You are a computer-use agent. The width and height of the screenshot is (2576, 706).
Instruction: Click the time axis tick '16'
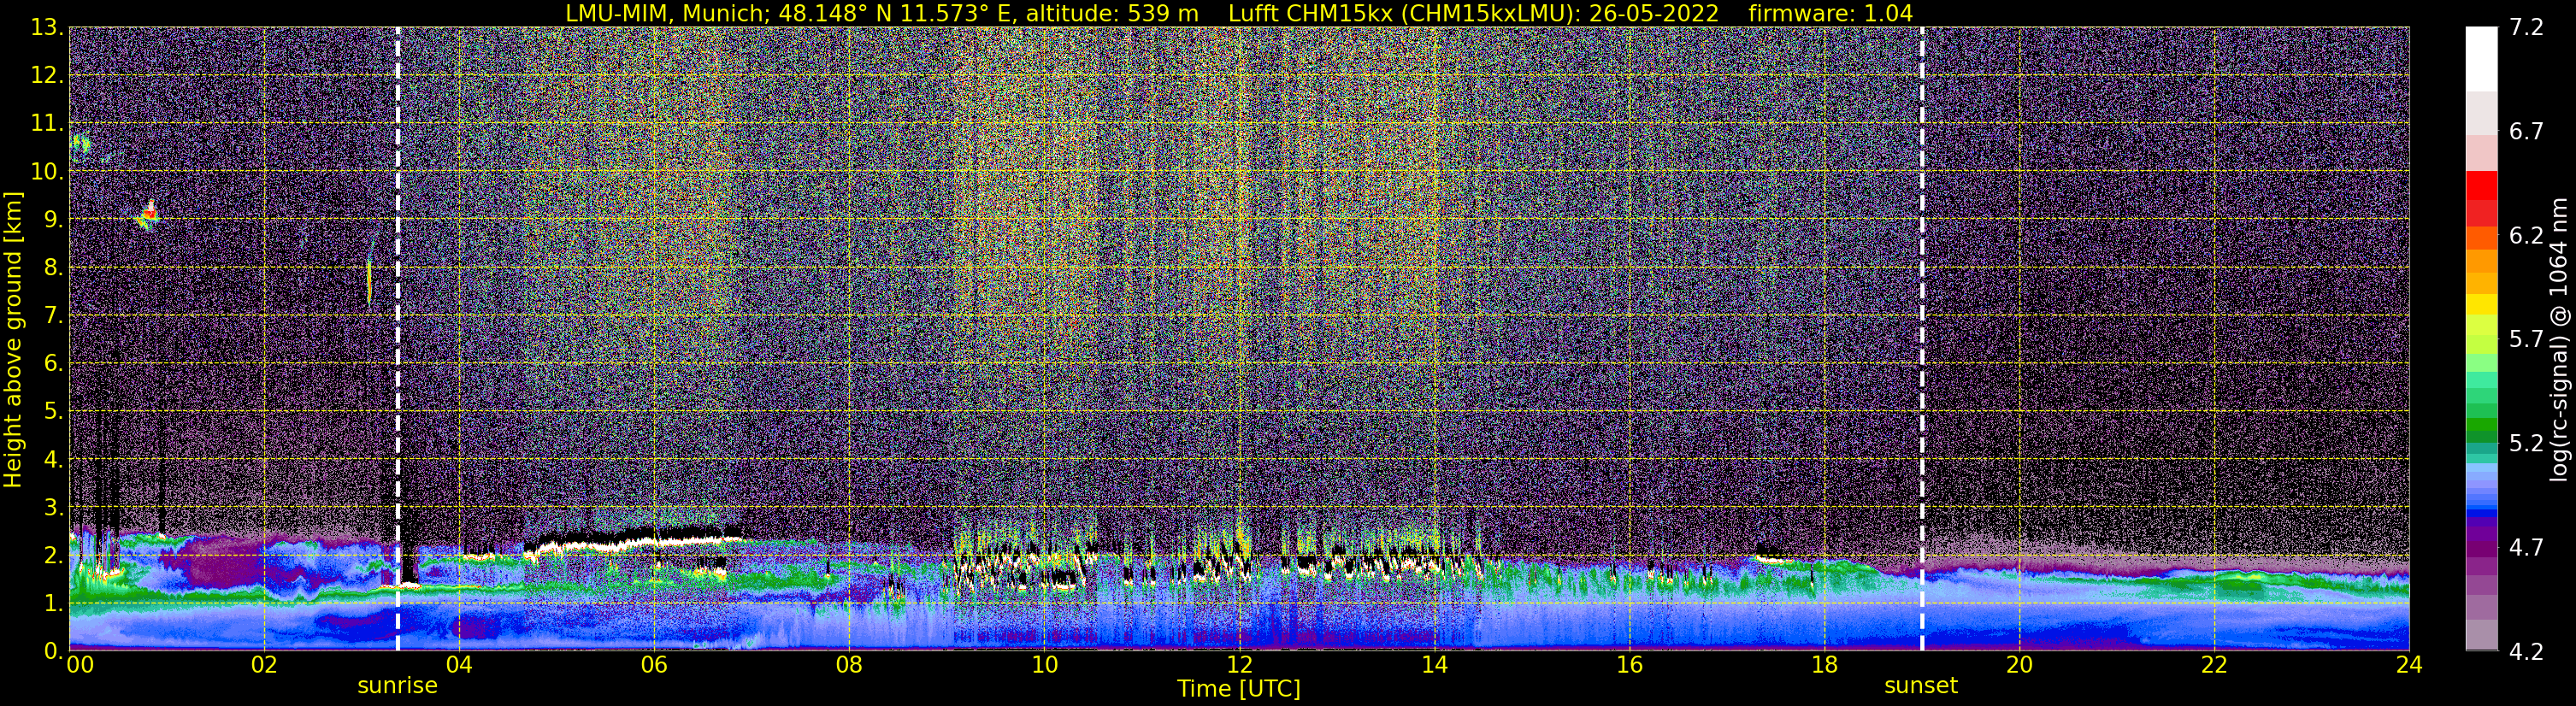tap(1629, 665)
